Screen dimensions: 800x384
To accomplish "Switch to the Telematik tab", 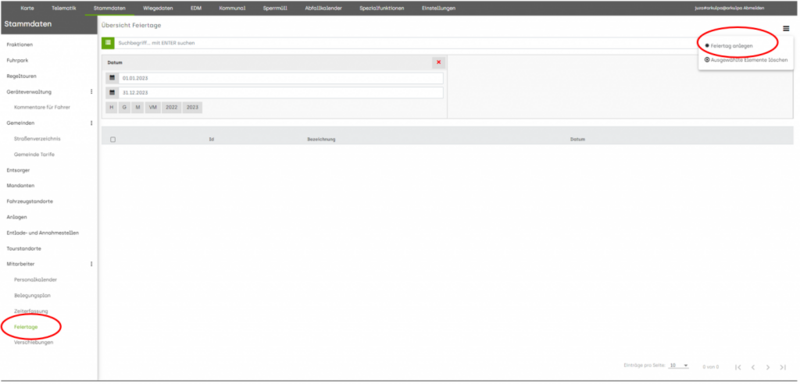I will coord(64,8).
